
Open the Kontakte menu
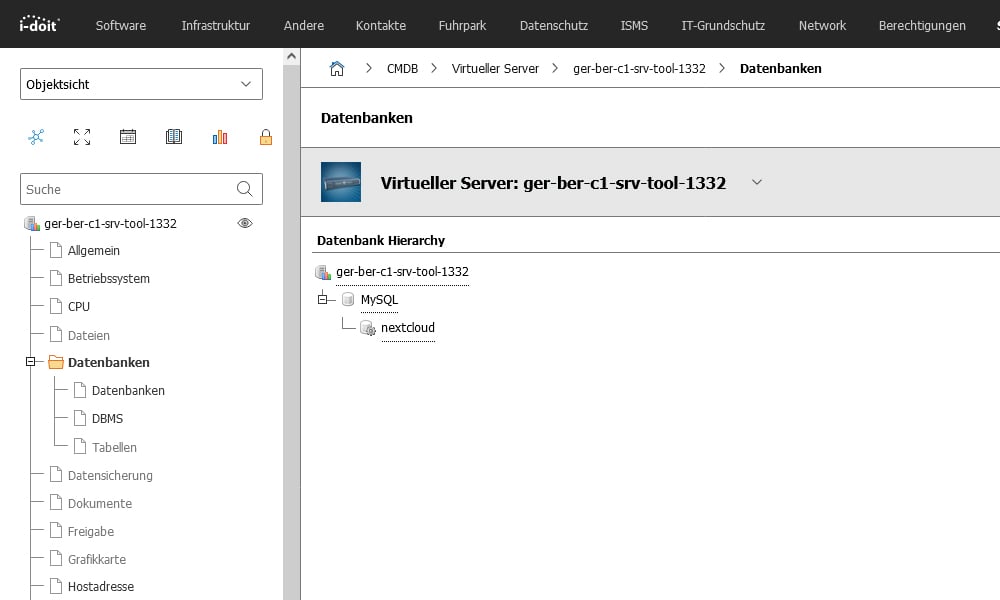click(x=381, y=26)
